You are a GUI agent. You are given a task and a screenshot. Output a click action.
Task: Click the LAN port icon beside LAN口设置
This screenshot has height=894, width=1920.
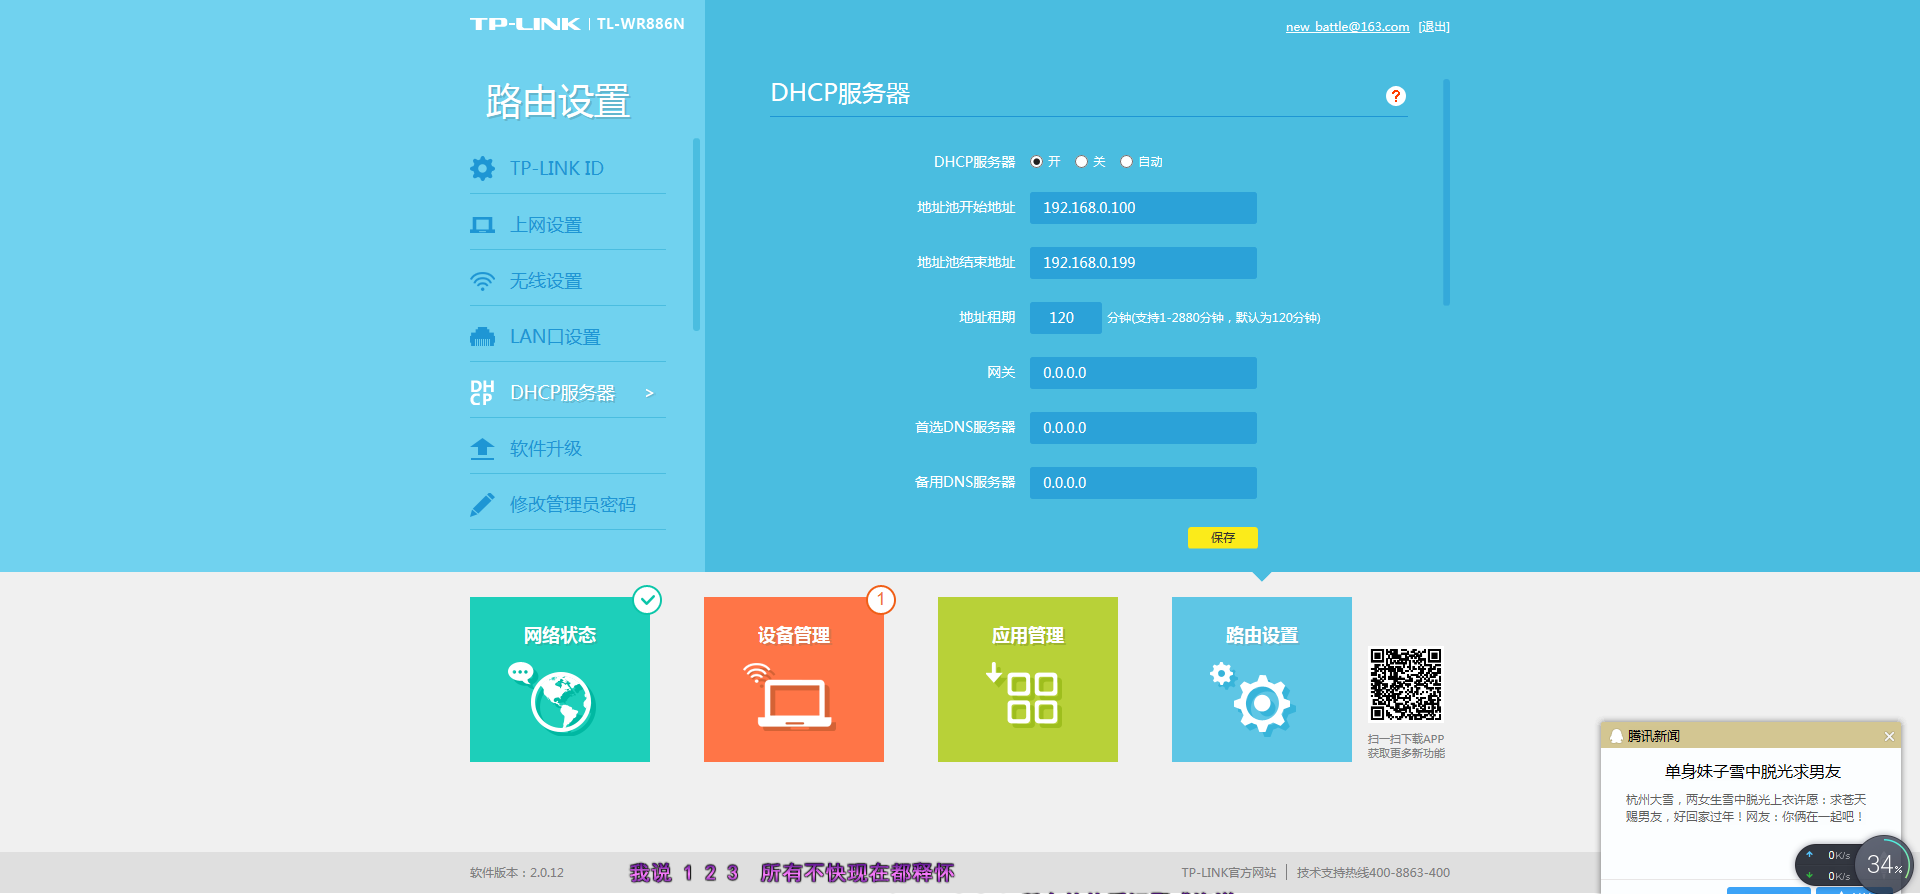[482, 337]
